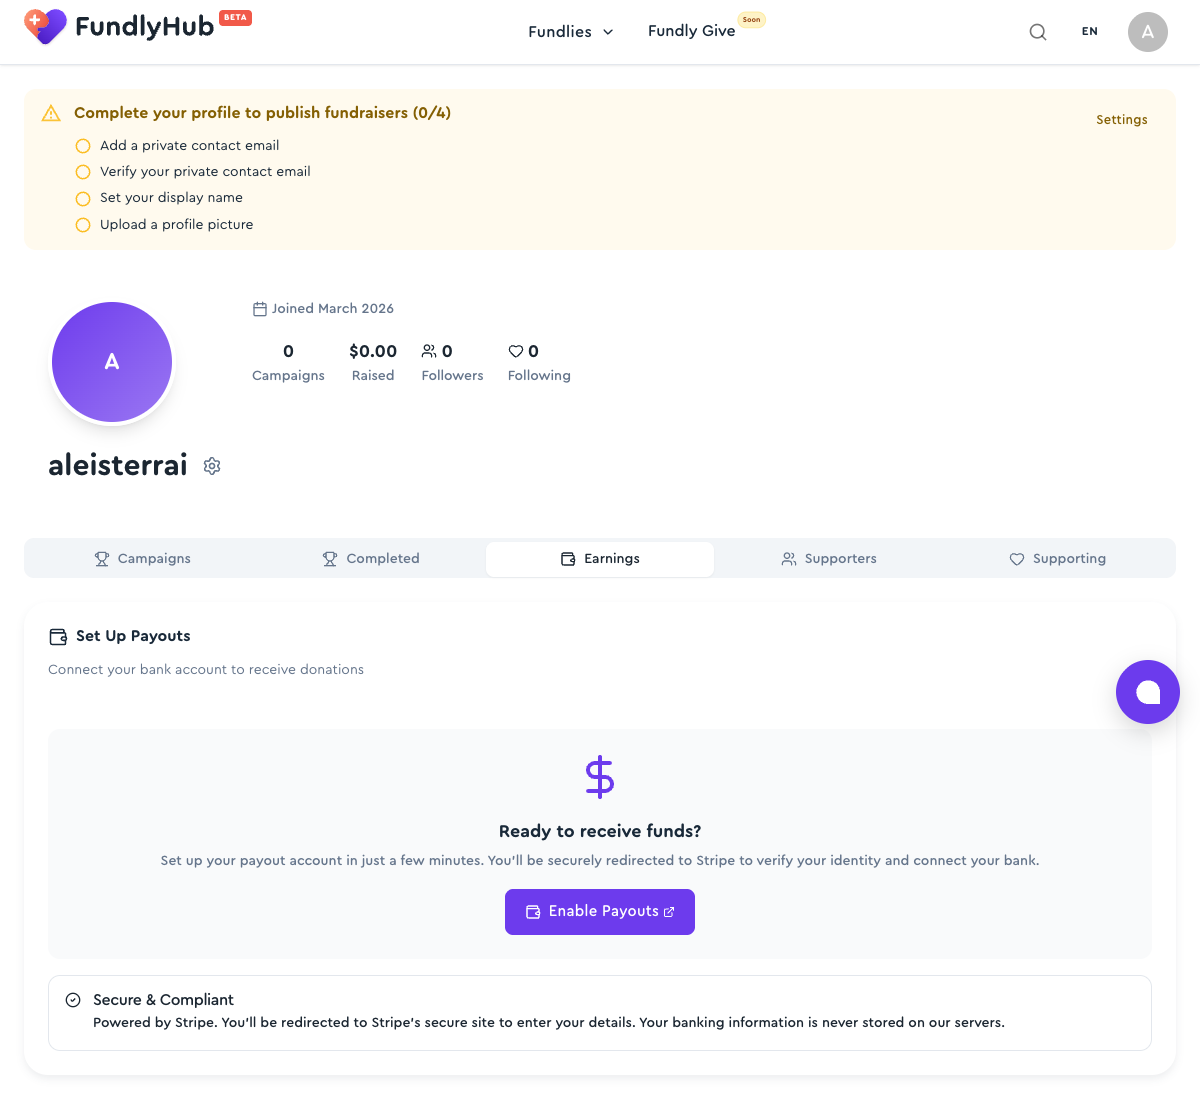Image resolution: width=1200 pixels, height=1099 pixels.
Task: Open the chat bubble floating icon
Action: coord(1147,691)
